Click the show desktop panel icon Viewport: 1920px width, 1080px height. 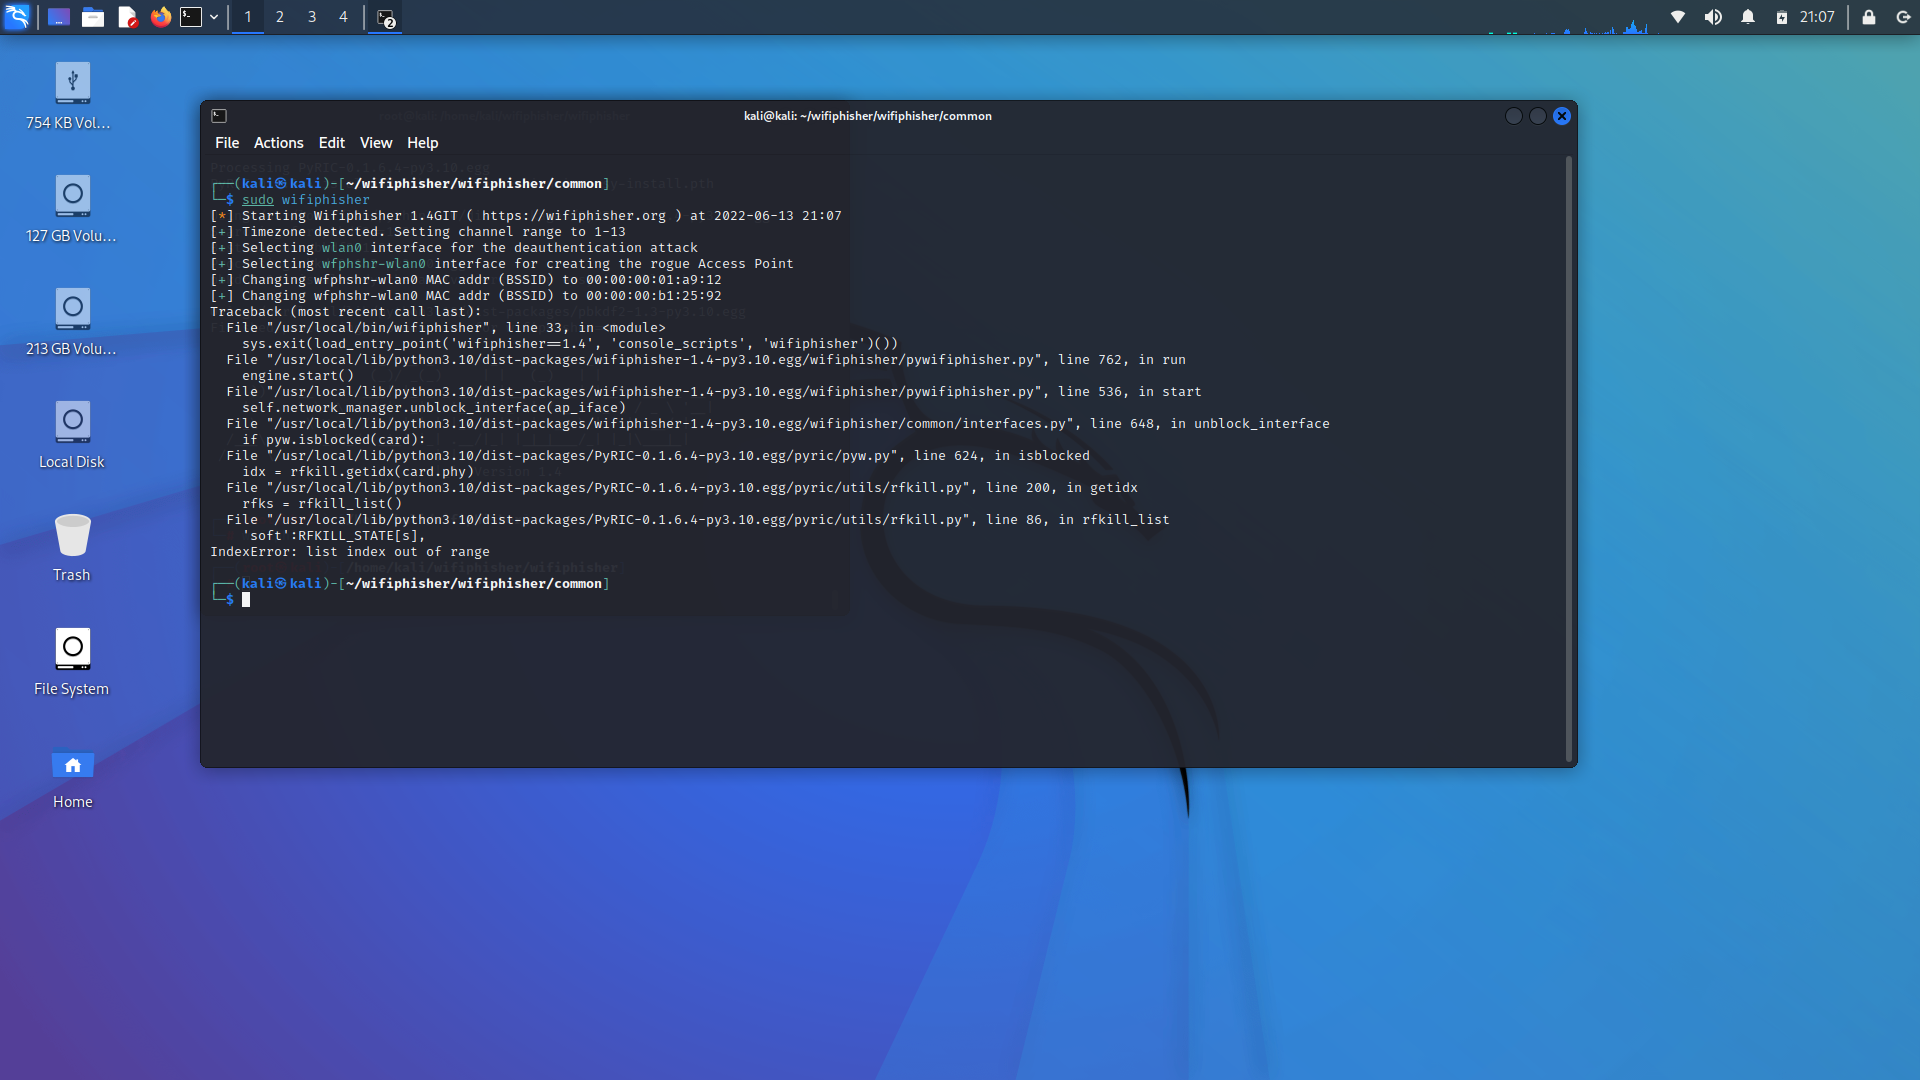click(x=58, y=17)
